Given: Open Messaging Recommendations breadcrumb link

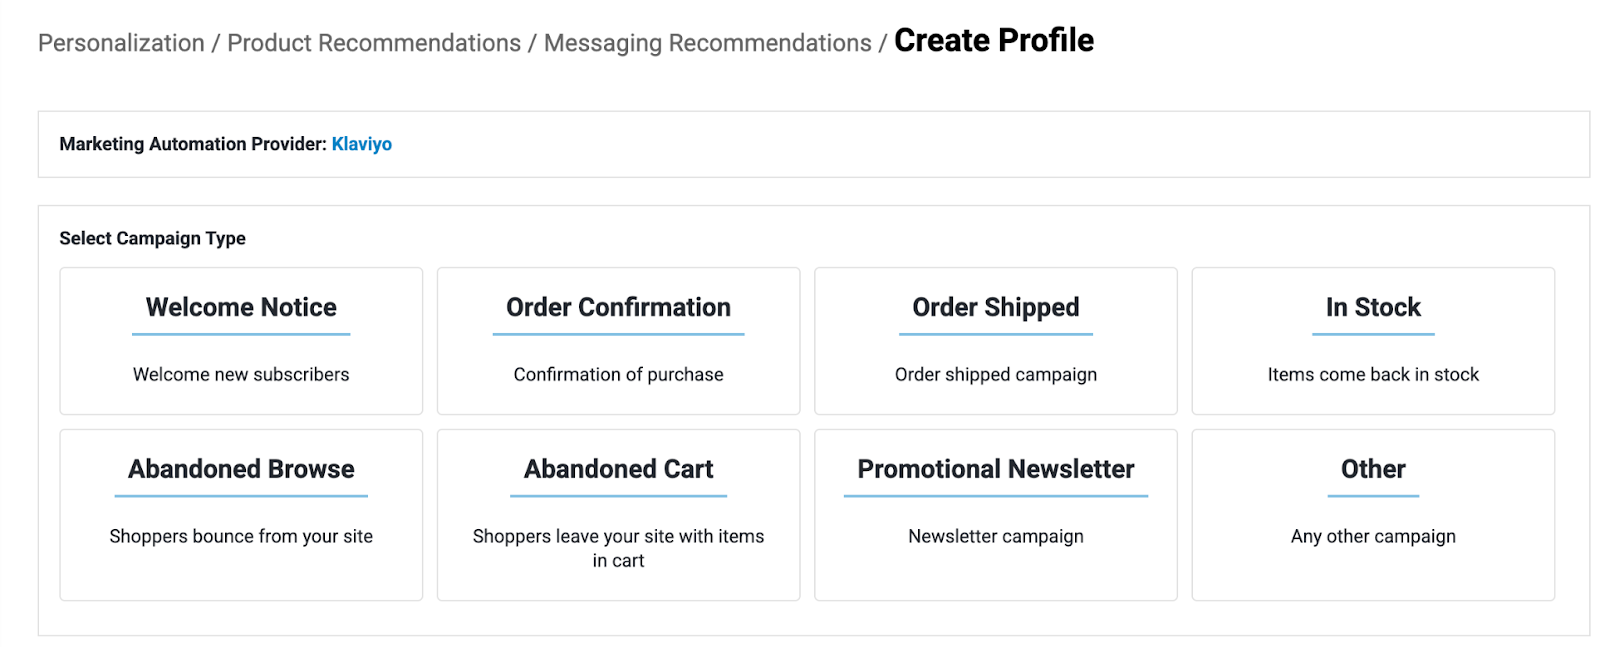Looking at the screenshot, I should tap(707, 43).
